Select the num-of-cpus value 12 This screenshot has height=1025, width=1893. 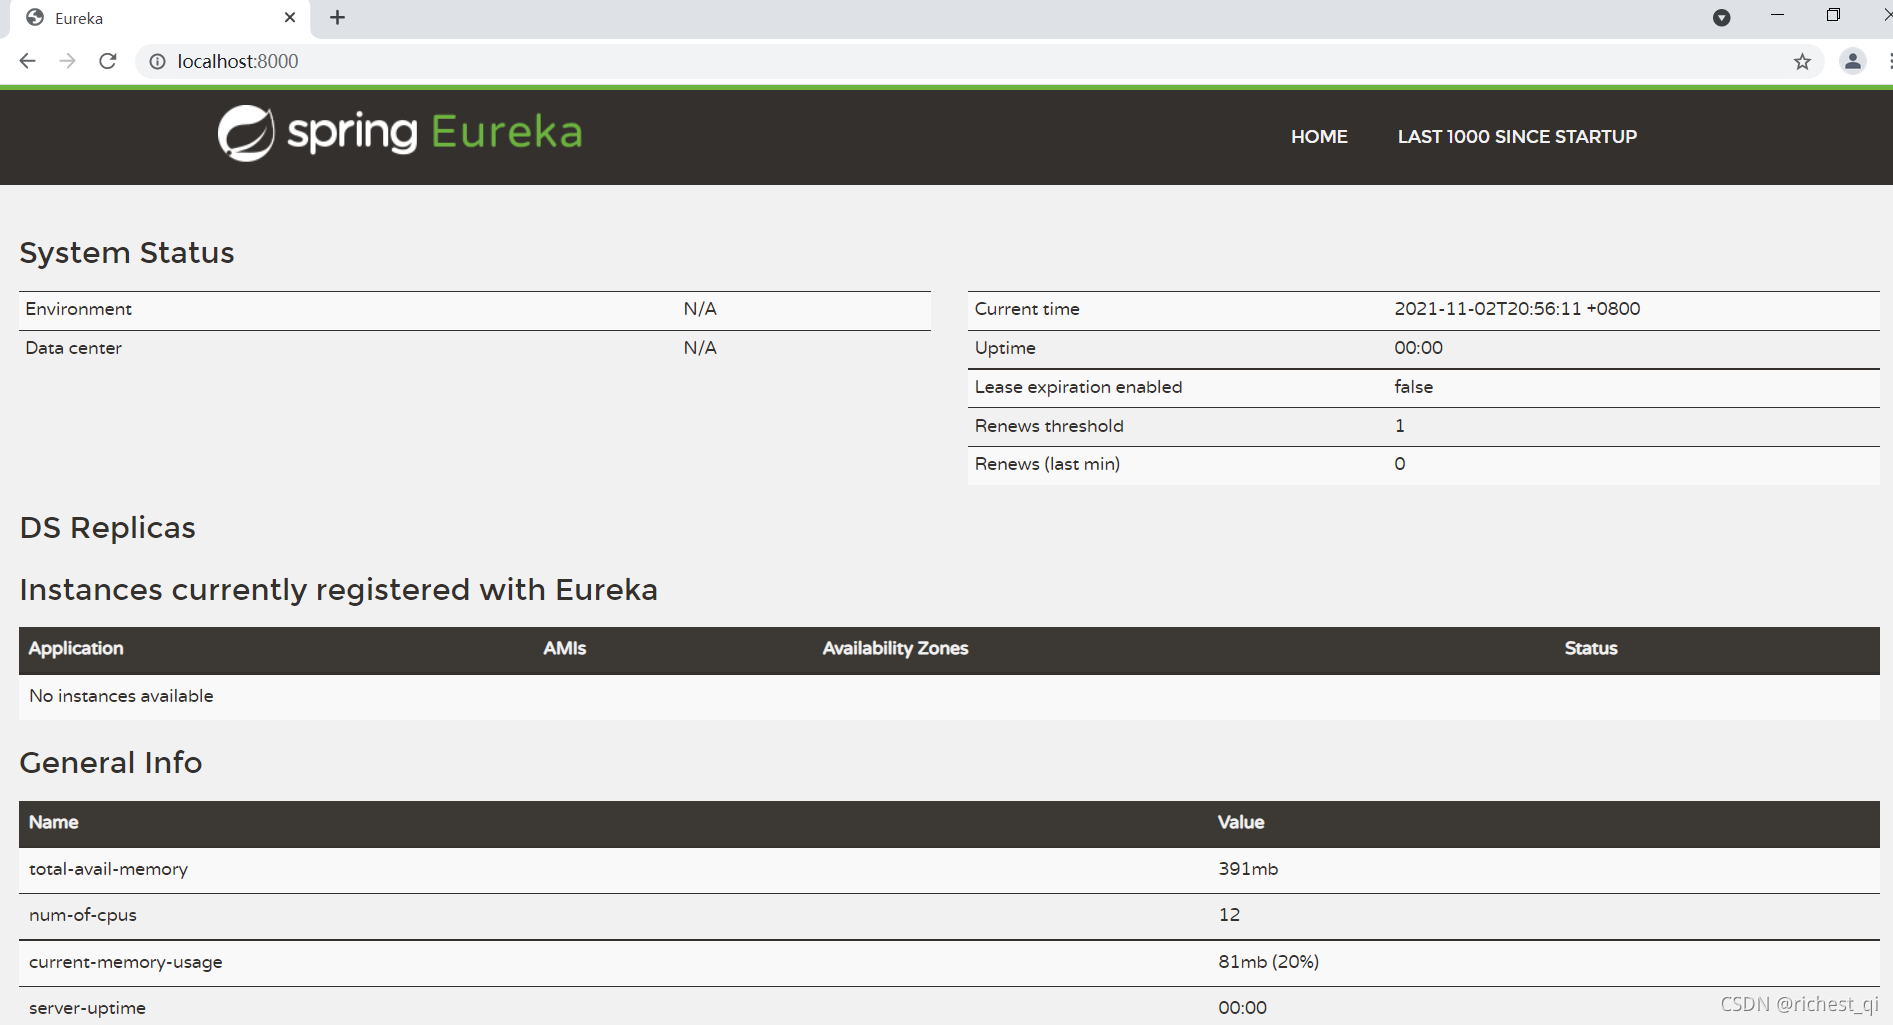click(x=1229, y=915)
